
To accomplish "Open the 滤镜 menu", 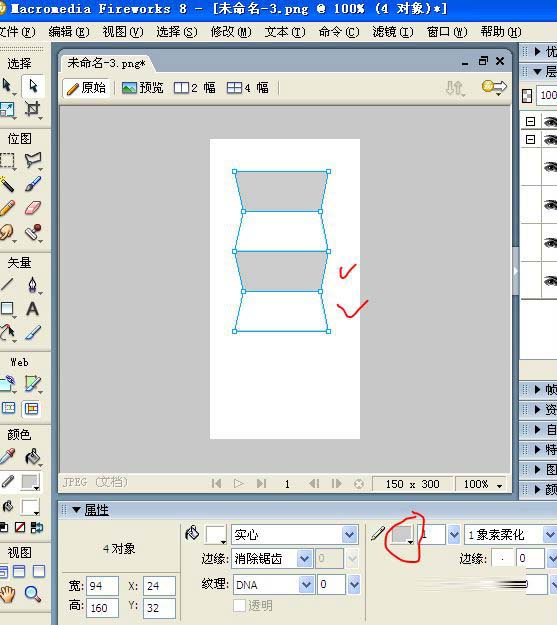I will point(393,31).
